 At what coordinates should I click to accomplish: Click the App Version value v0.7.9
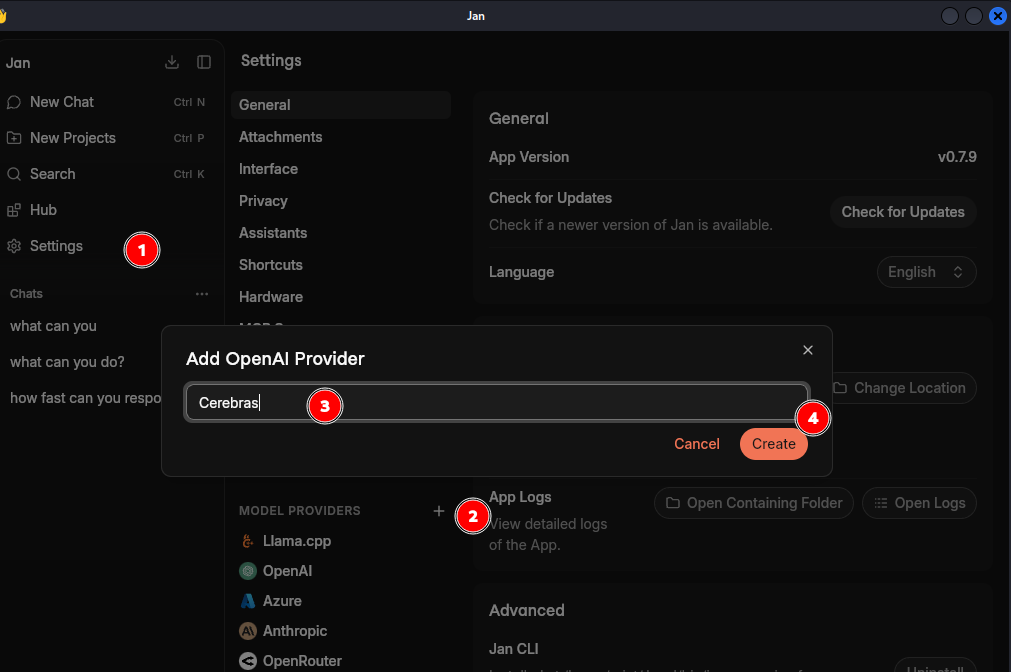[957, 157]
